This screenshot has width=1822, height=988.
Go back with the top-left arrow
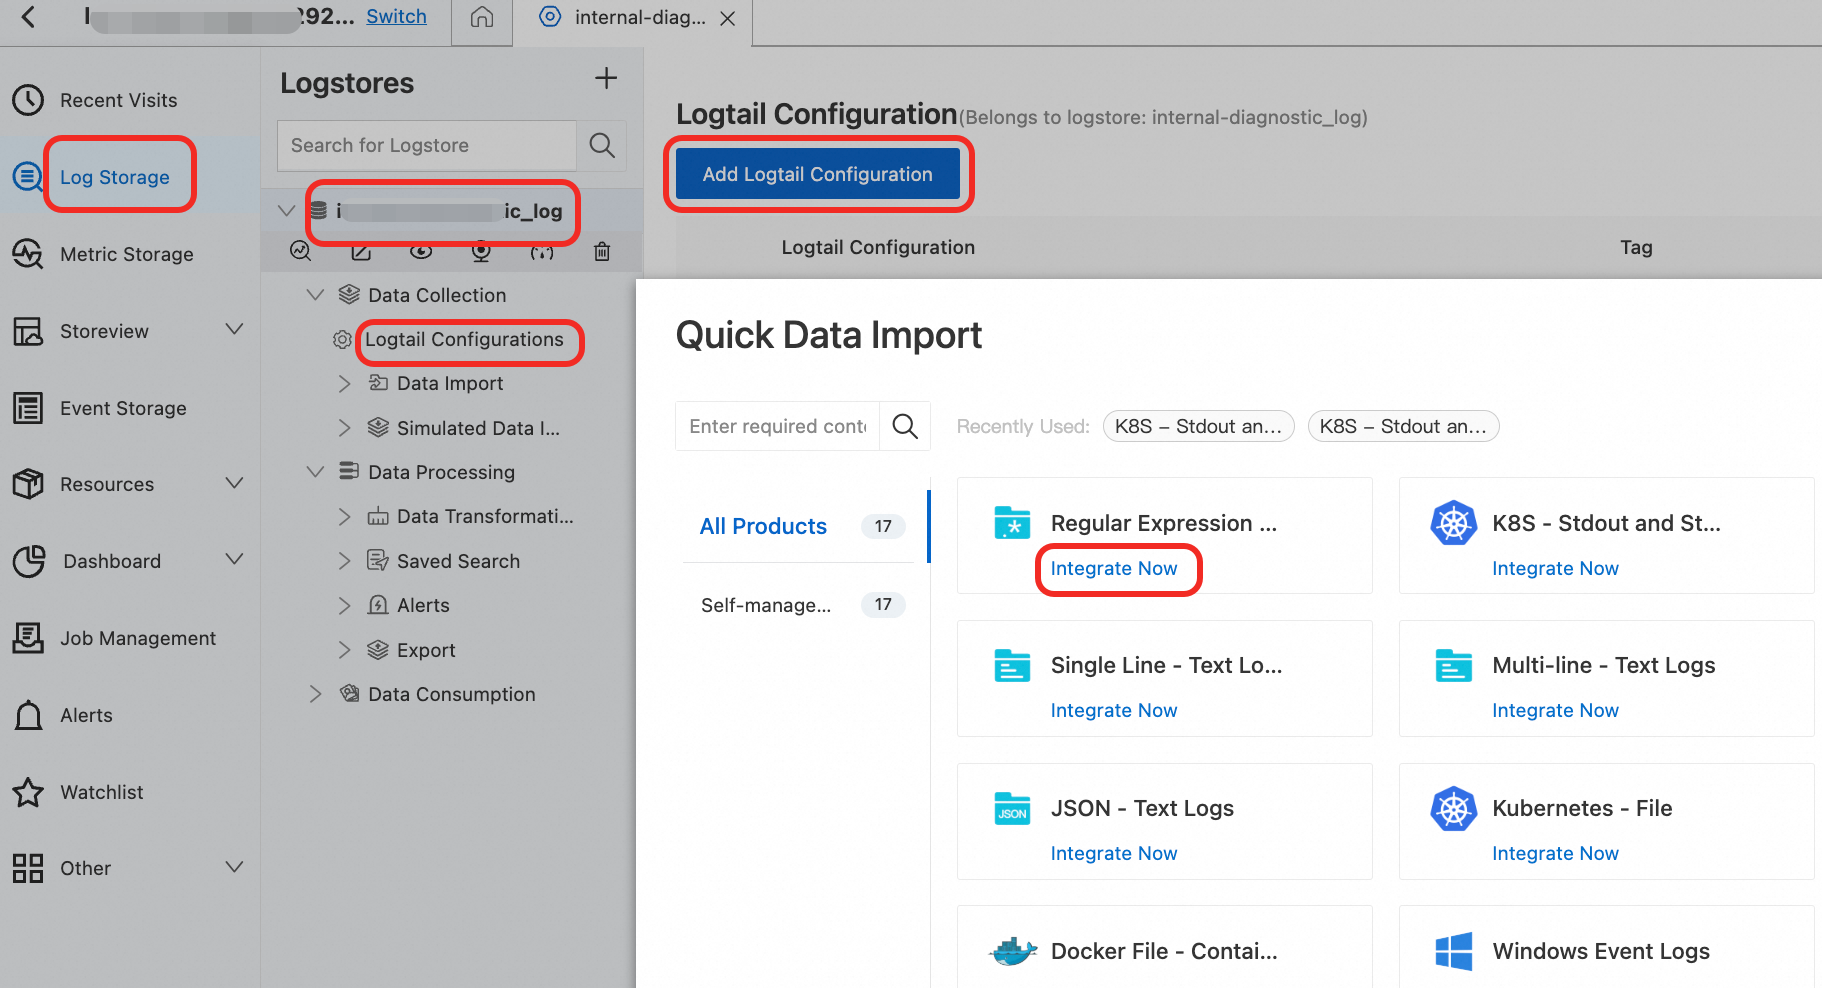[x=28, y=16]
